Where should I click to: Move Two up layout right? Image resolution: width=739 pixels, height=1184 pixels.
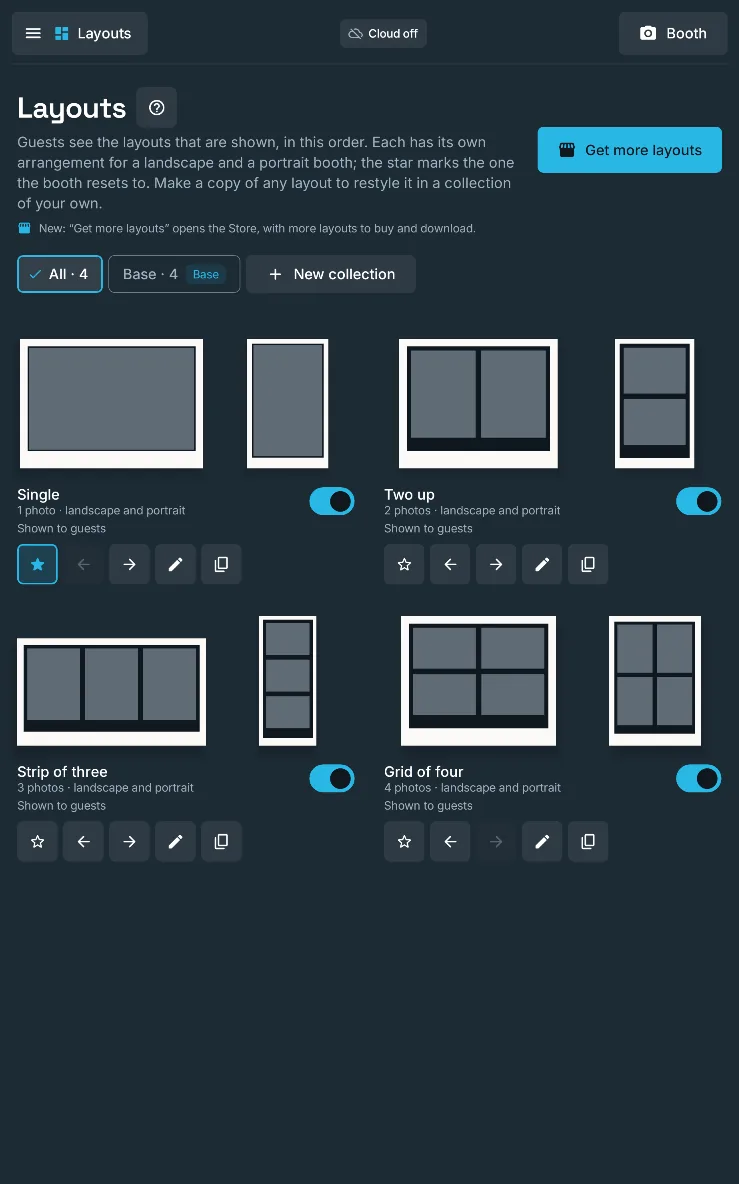496,564
